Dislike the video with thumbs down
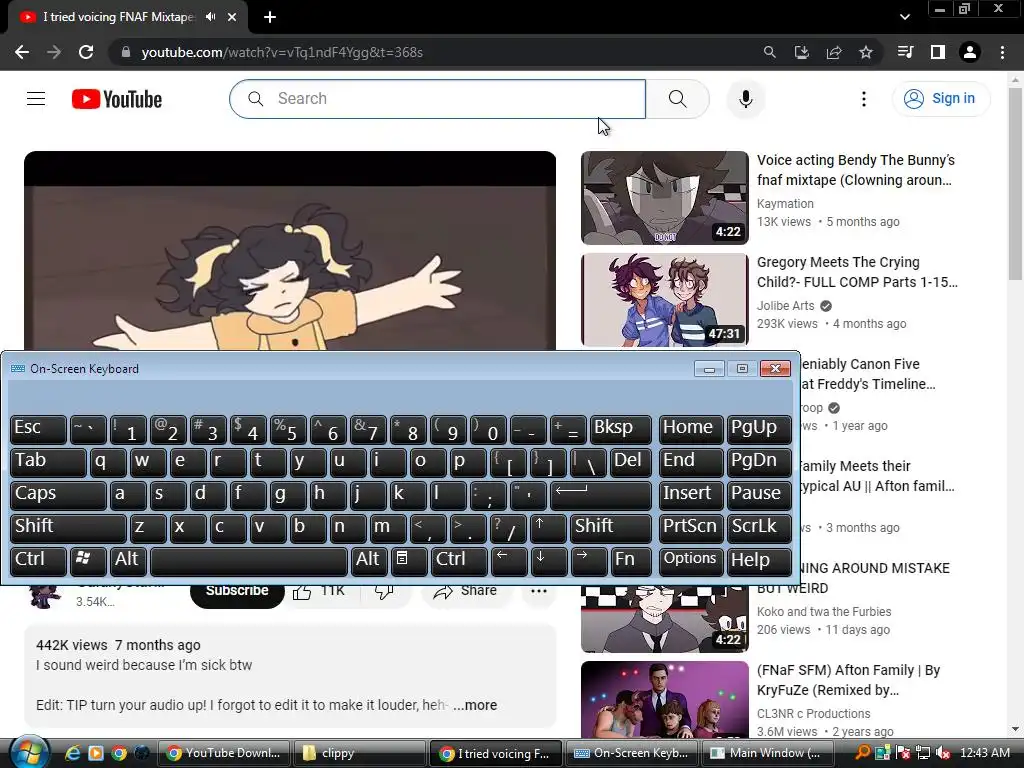1024x768 pixels. [x=384, y=592]
